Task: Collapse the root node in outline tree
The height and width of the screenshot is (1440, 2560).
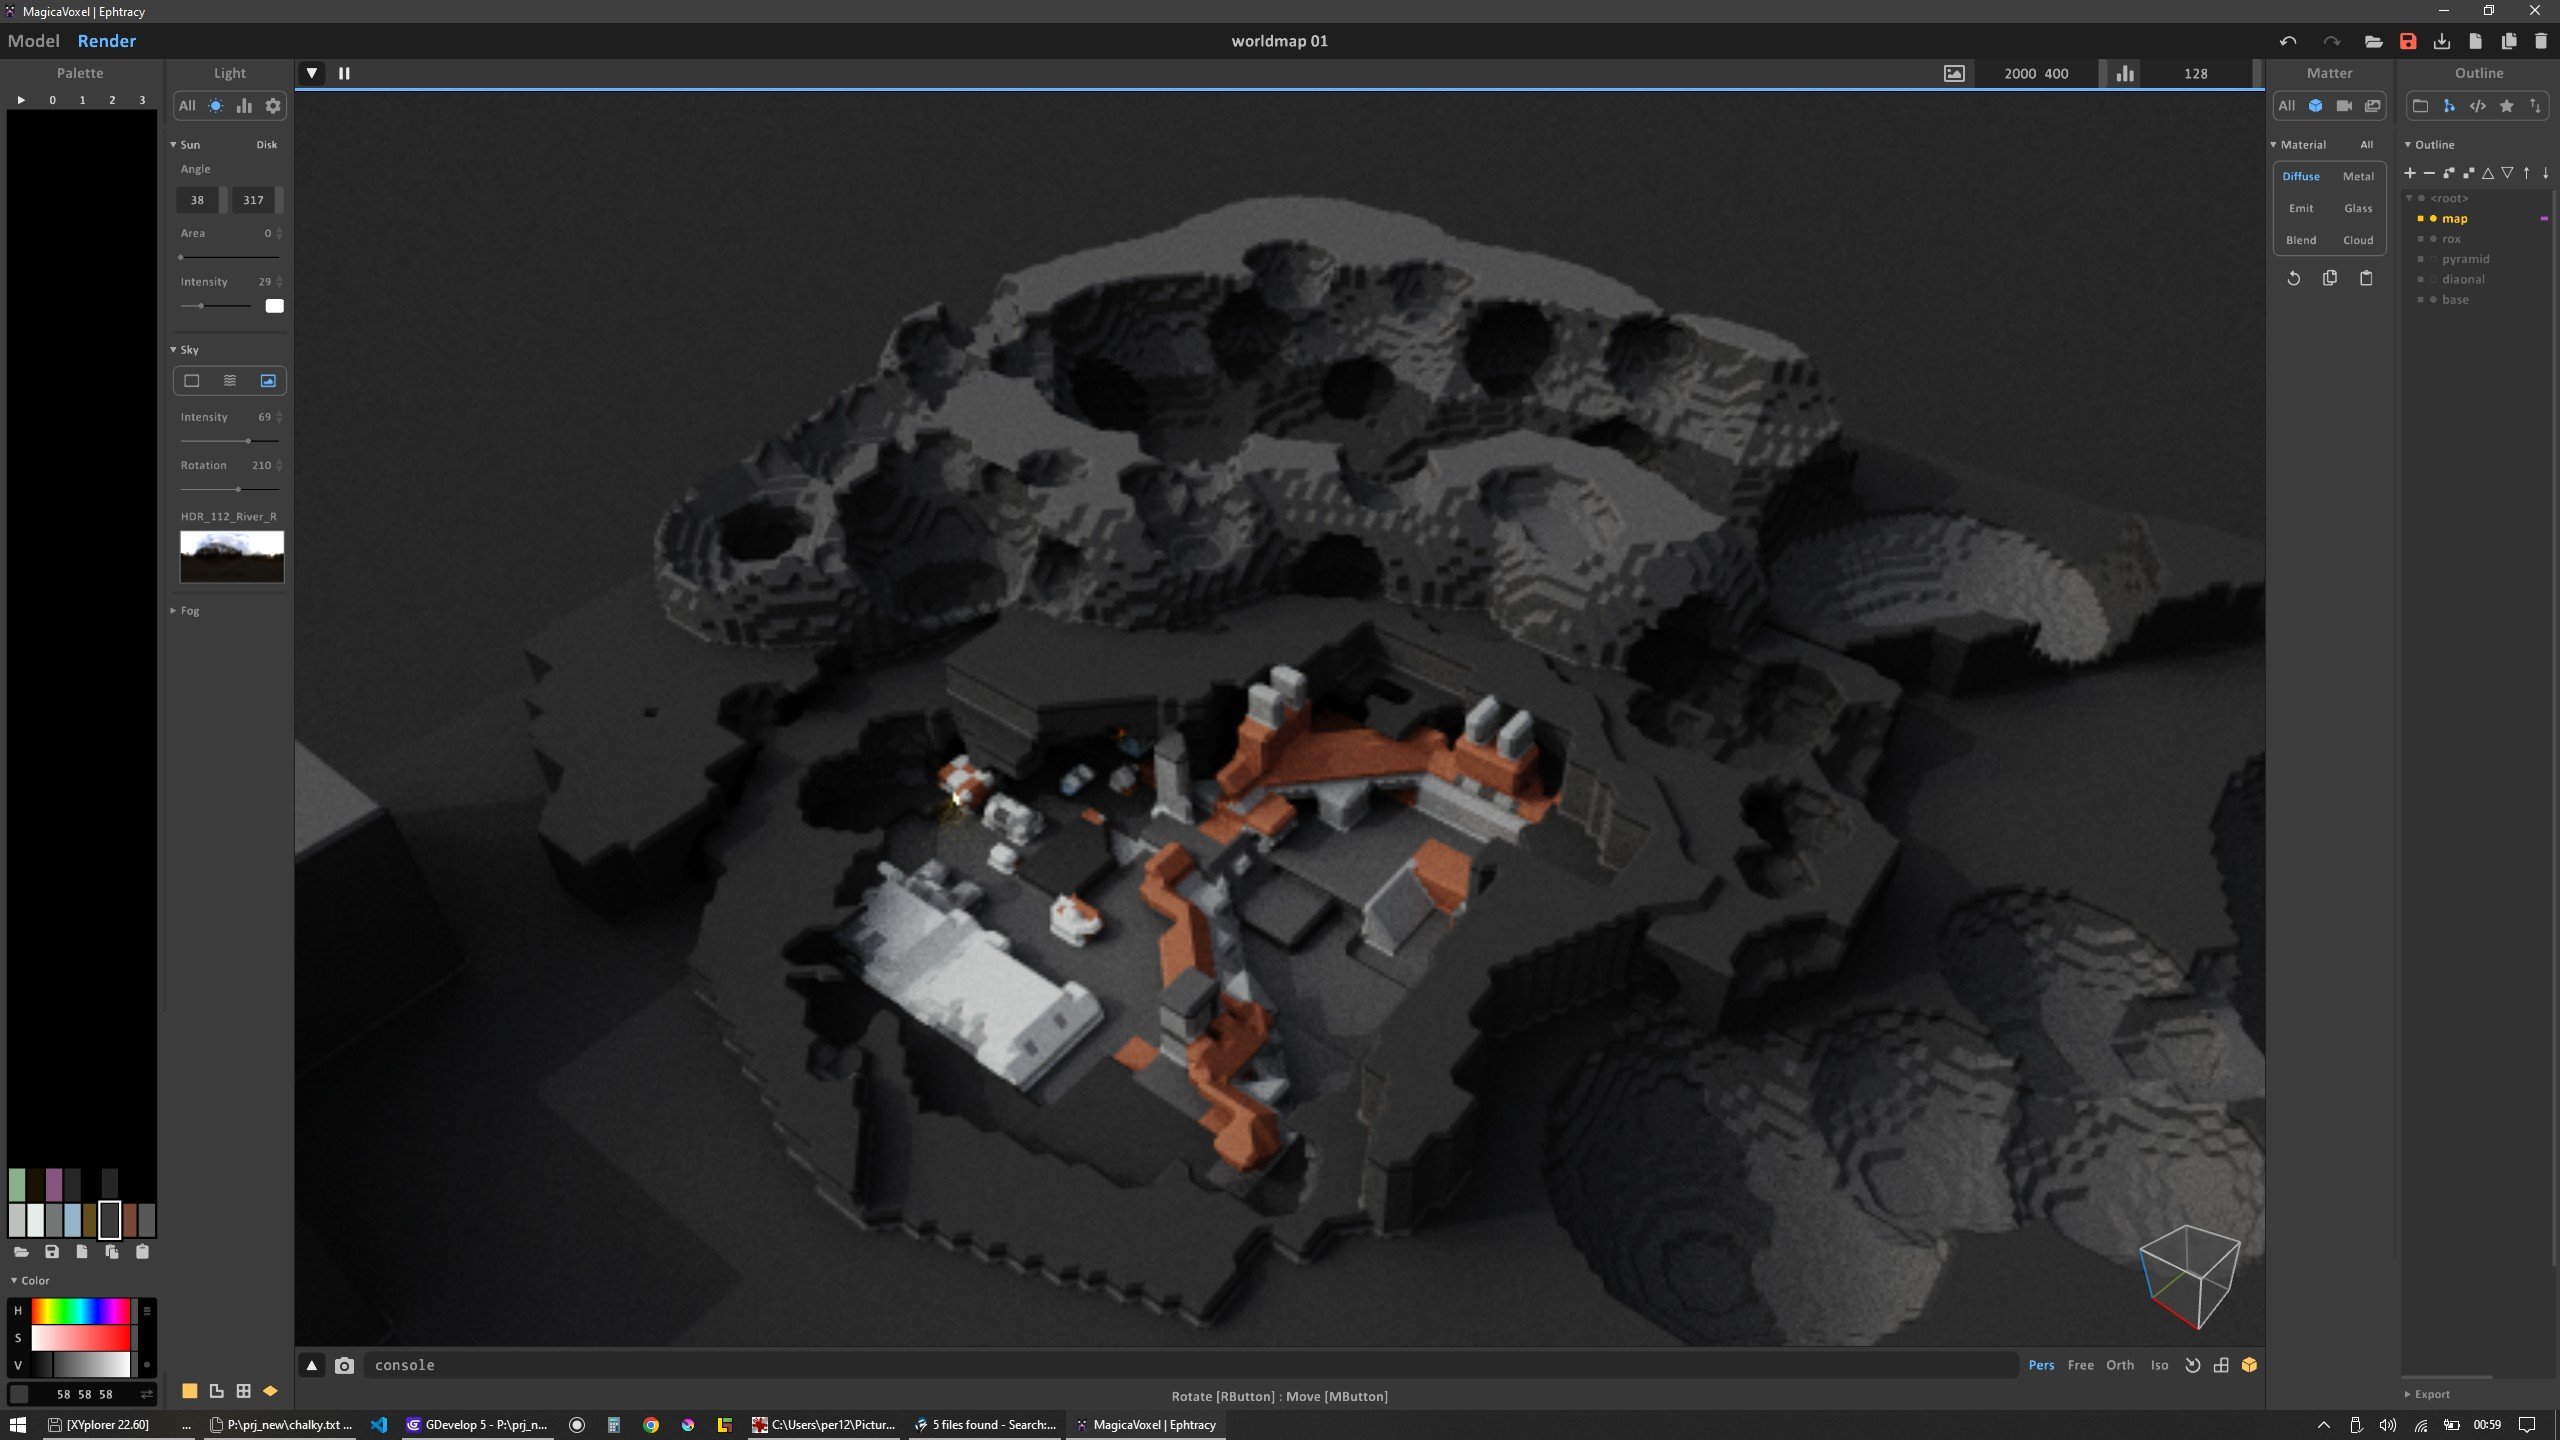Action: (x=2410, y=198)
